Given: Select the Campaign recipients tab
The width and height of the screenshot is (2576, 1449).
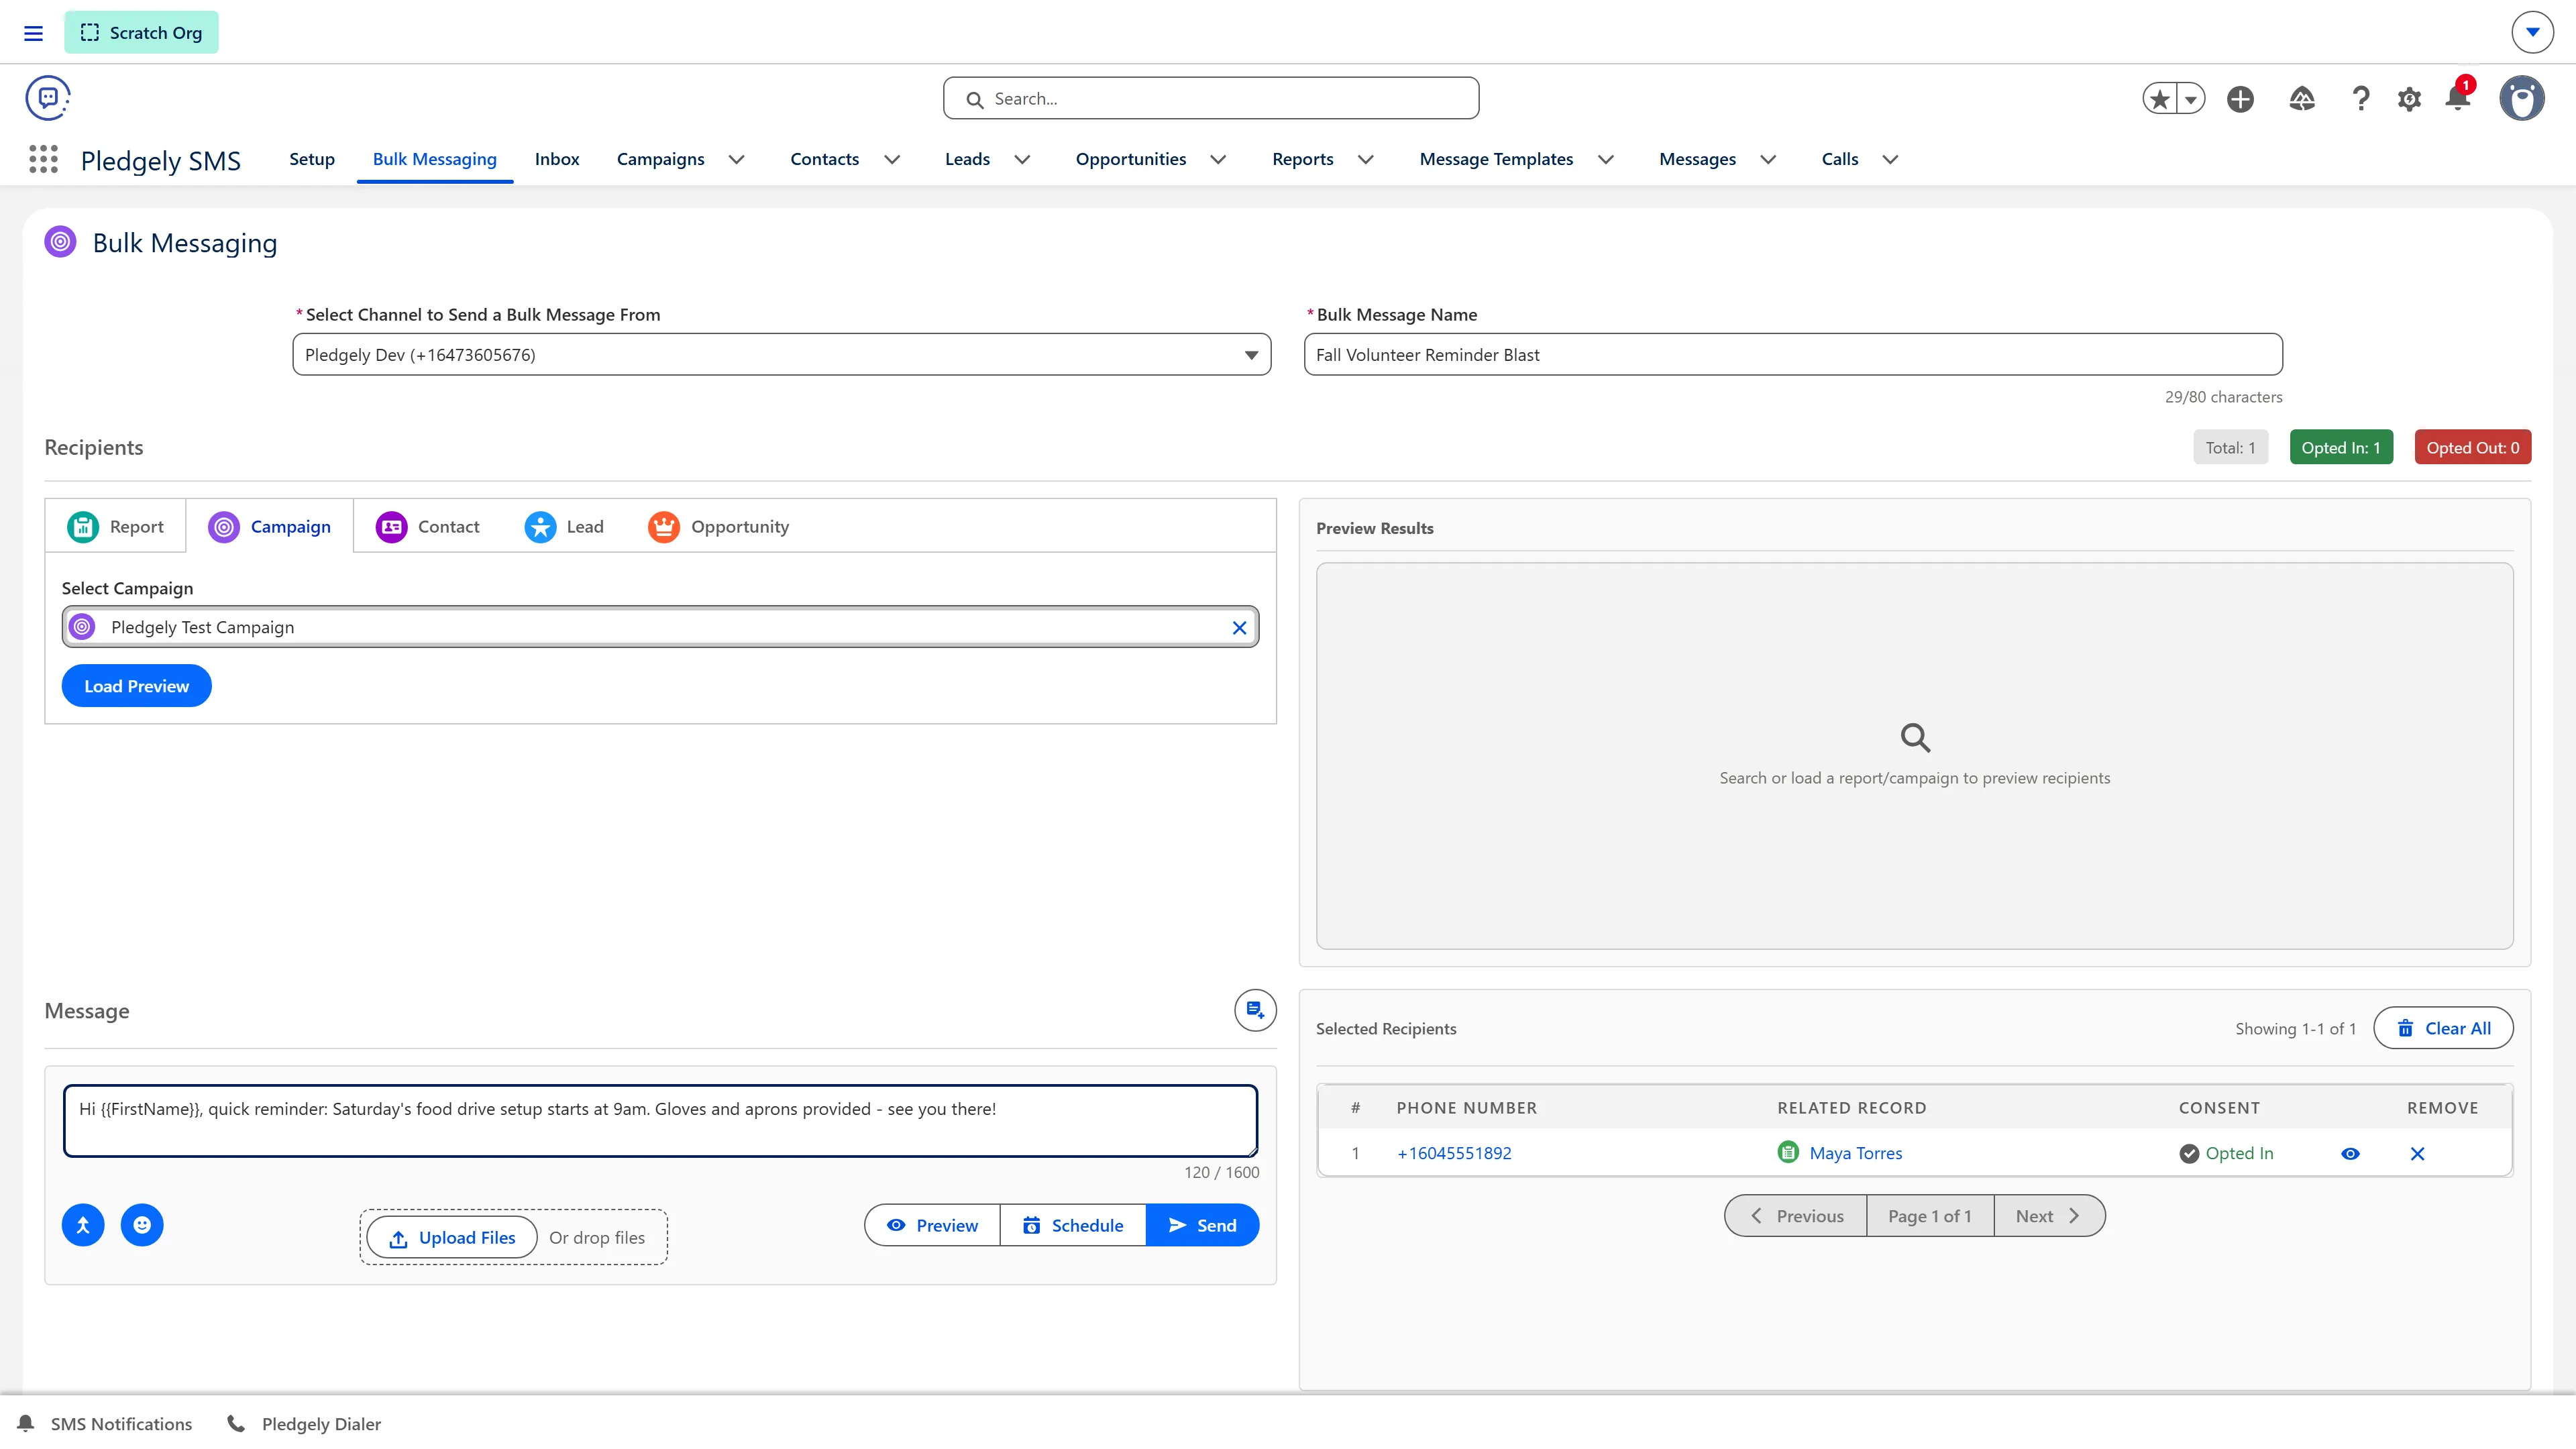Looking at the screenshot, I should pyautogui.click(x=269, y=527).
